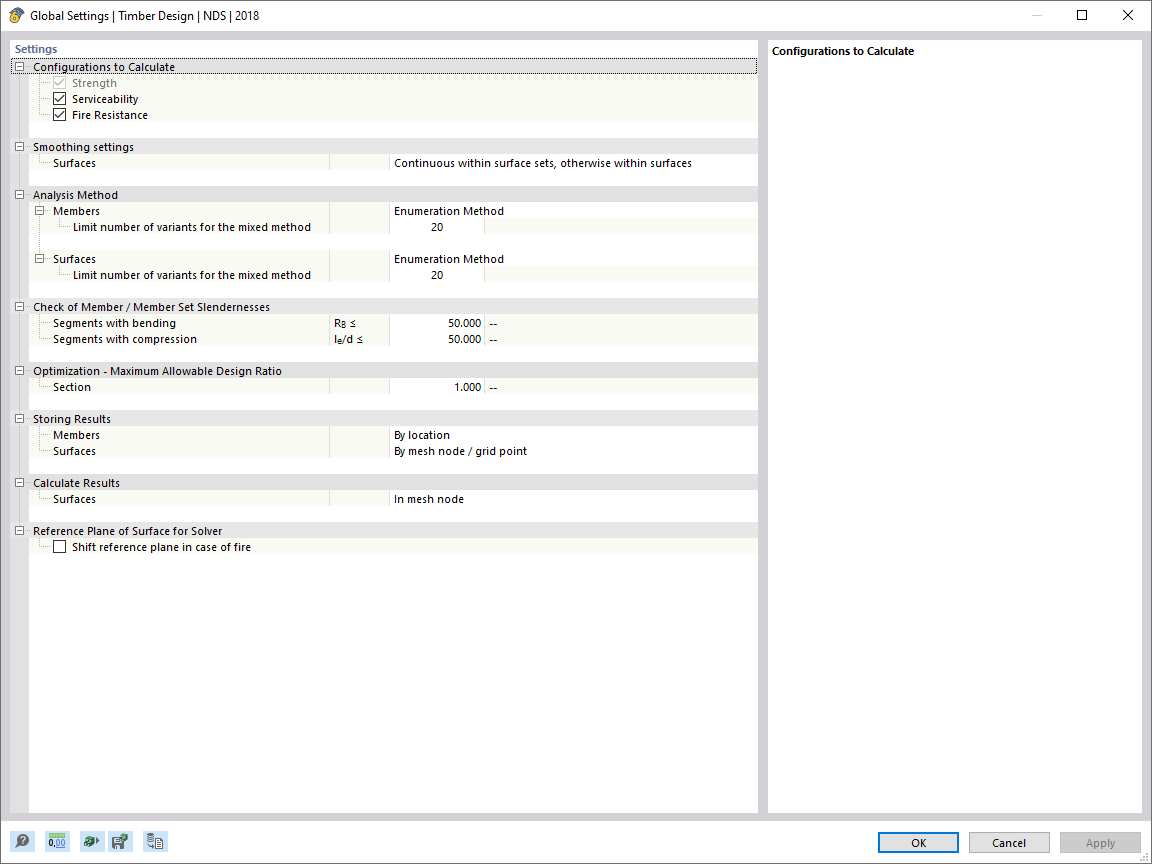
Task: Collapse the Storing Results section
Action: [20, 419]
